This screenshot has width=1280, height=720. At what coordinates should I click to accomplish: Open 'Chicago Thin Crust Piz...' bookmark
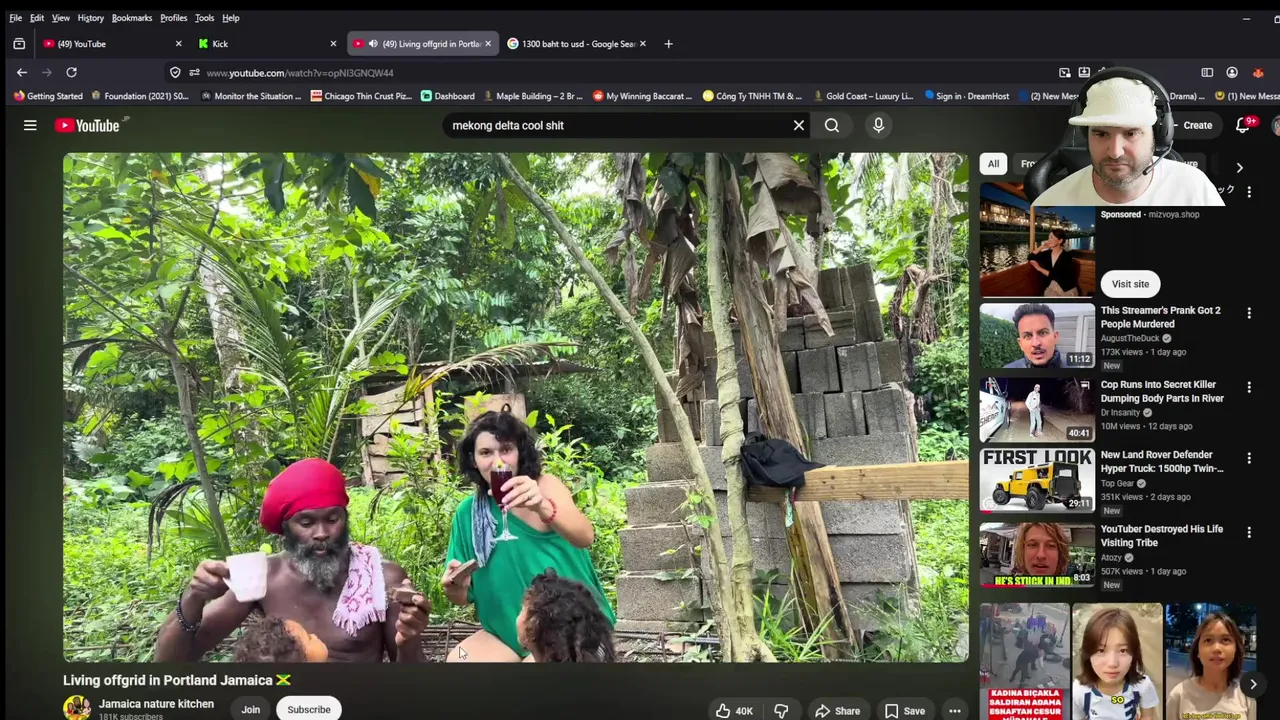(x=361, y=96)
